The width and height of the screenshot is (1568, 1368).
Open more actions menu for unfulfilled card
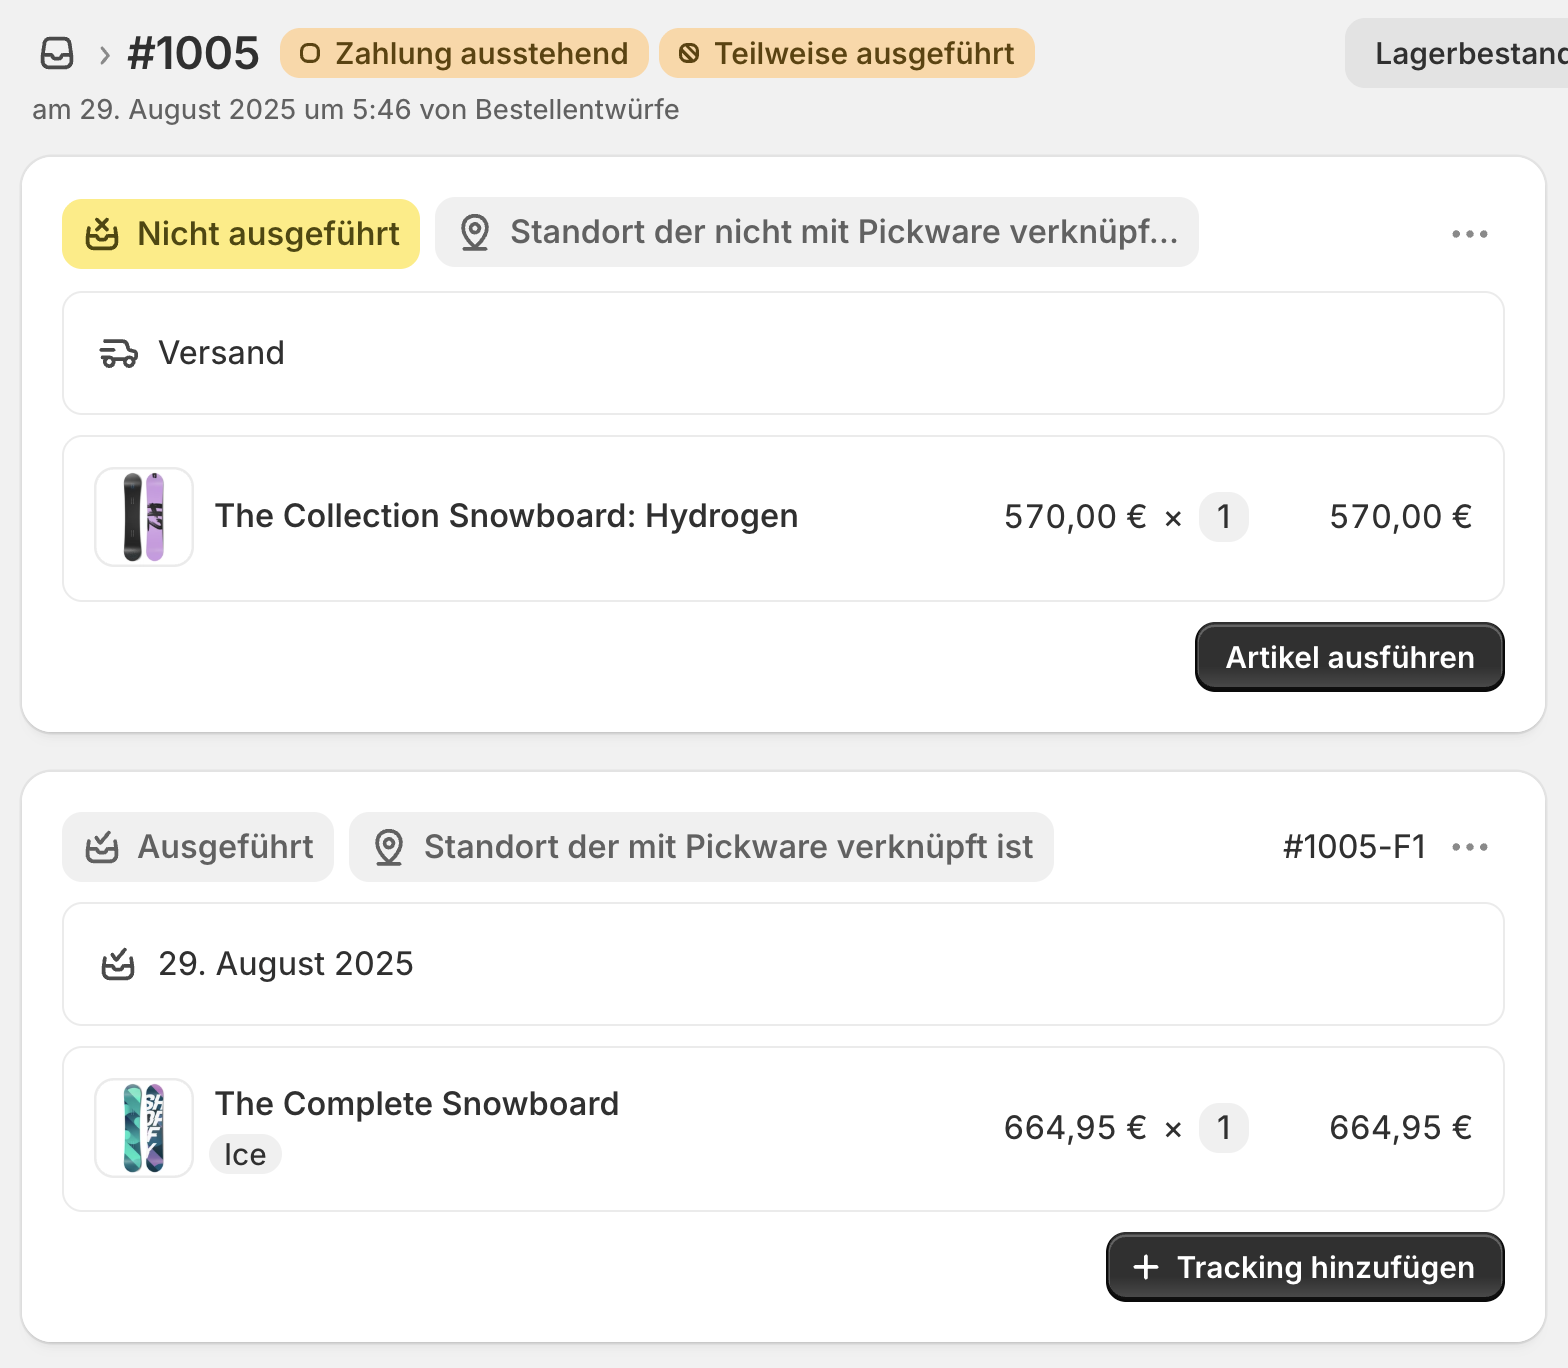point(1469,234)
